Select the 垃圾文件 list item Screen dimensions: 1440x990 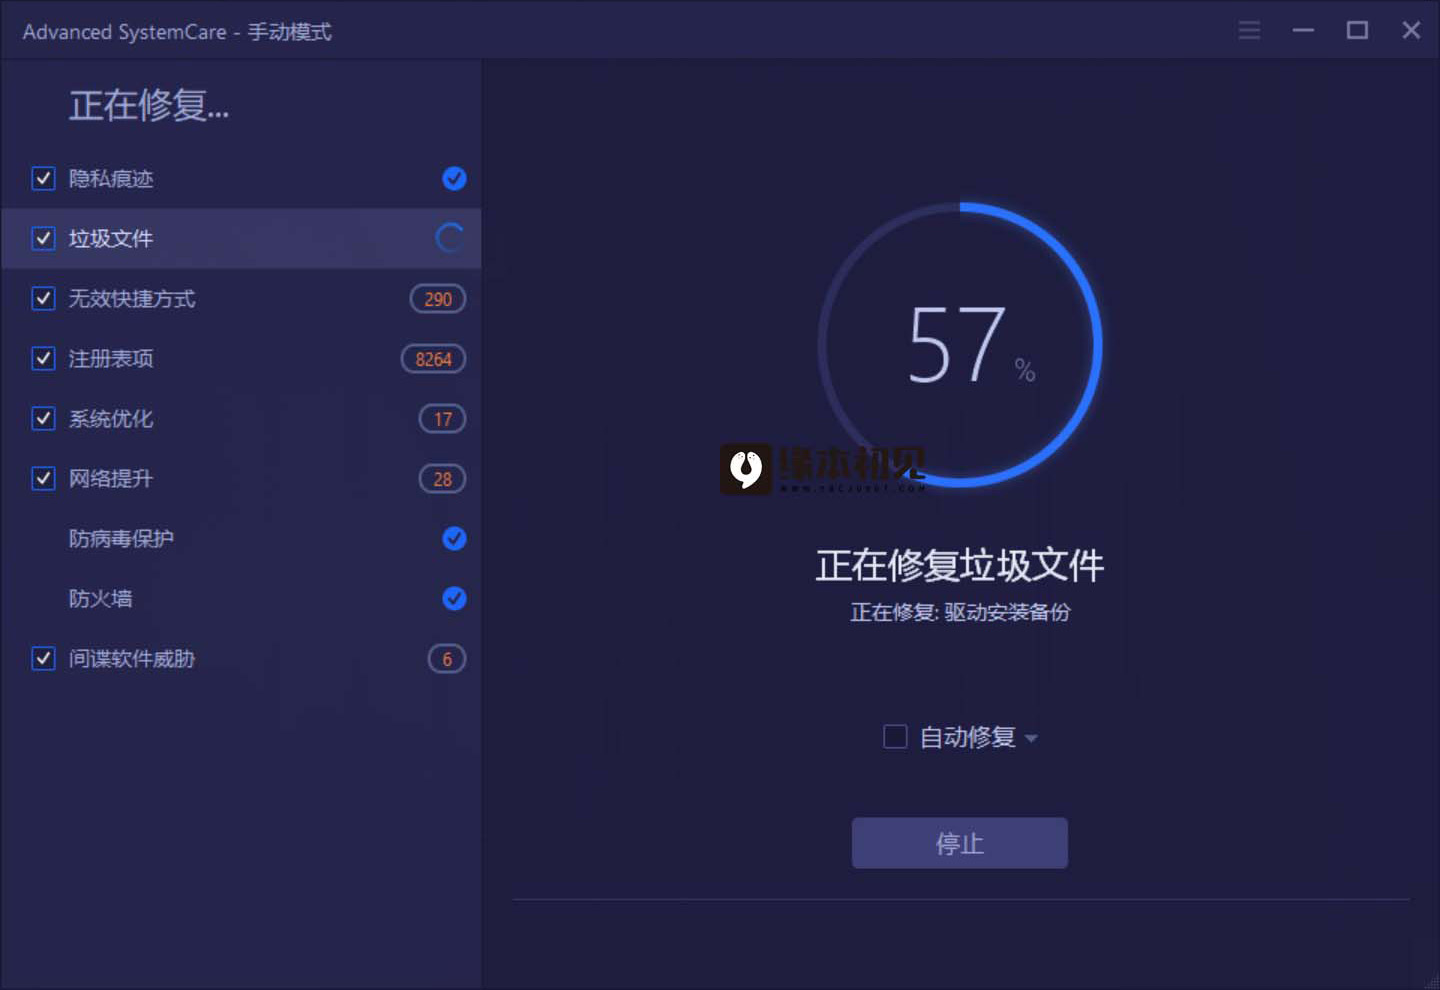tap(241, 238)
